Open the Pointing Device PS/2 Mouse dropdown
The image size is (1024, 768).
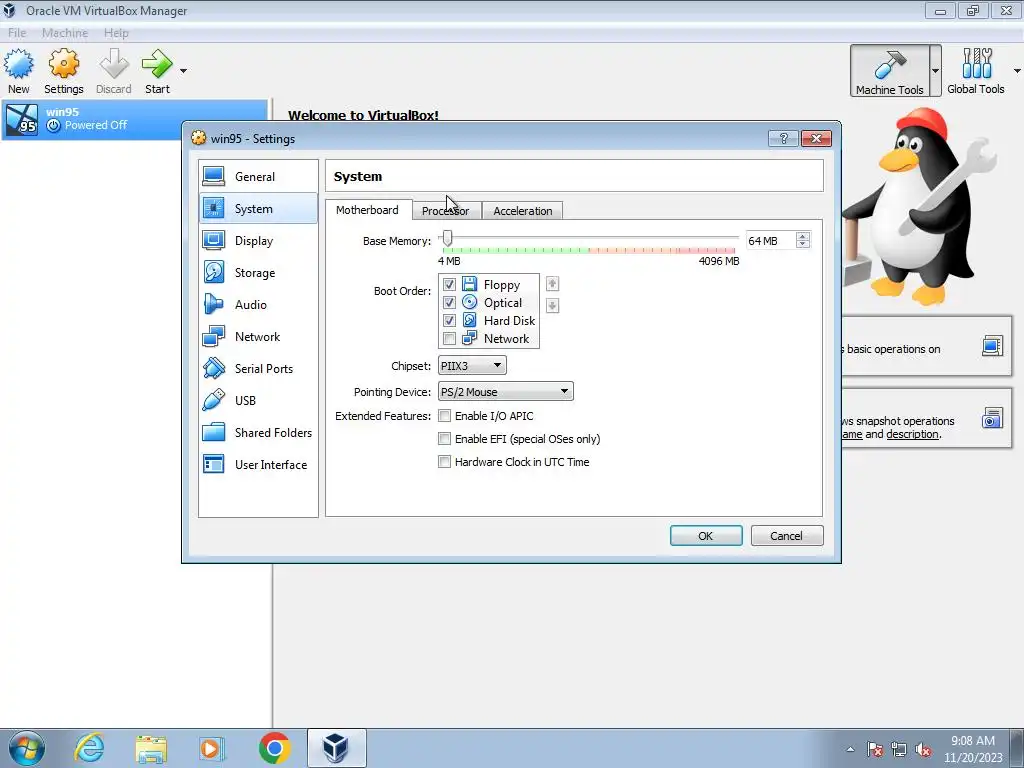[x=505, y=392]
